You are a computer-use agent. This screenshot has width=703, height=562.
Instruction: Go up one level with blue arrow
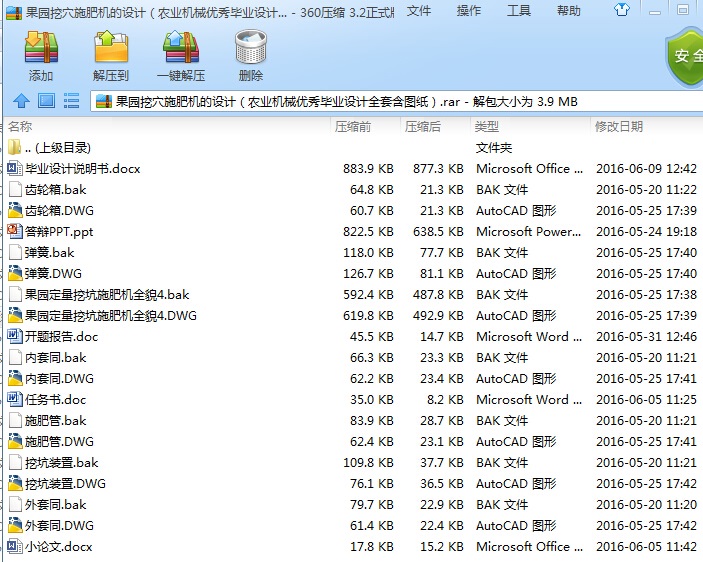20,101
